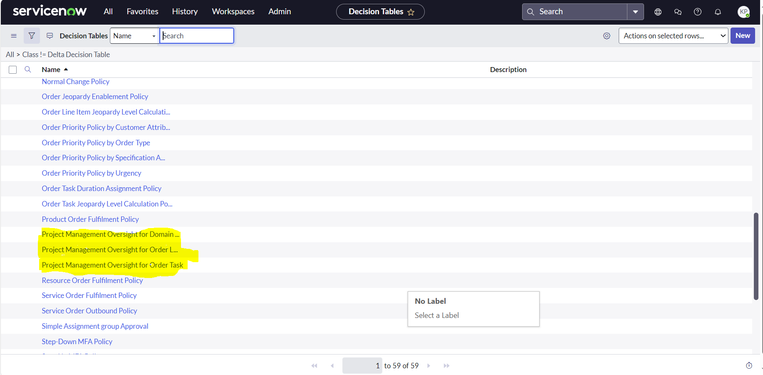Open Project Management Oversight for Order Task
This screenshot has width=763, height=375.
click(x=112, y=265)
